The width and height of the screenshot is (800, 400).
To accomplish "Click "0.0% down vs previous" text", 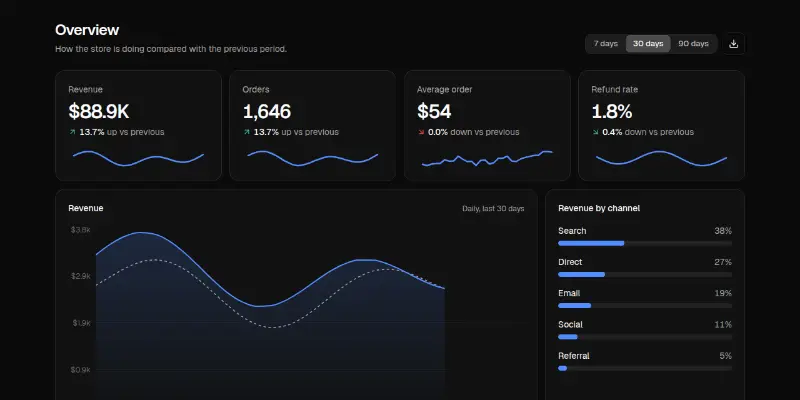I will [473, 132].
